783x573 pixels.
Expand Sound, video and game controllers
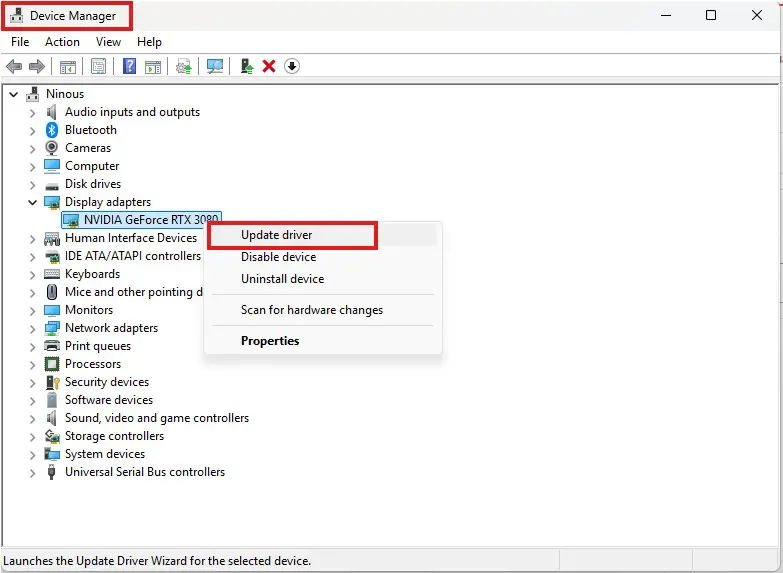coord(33,419)
